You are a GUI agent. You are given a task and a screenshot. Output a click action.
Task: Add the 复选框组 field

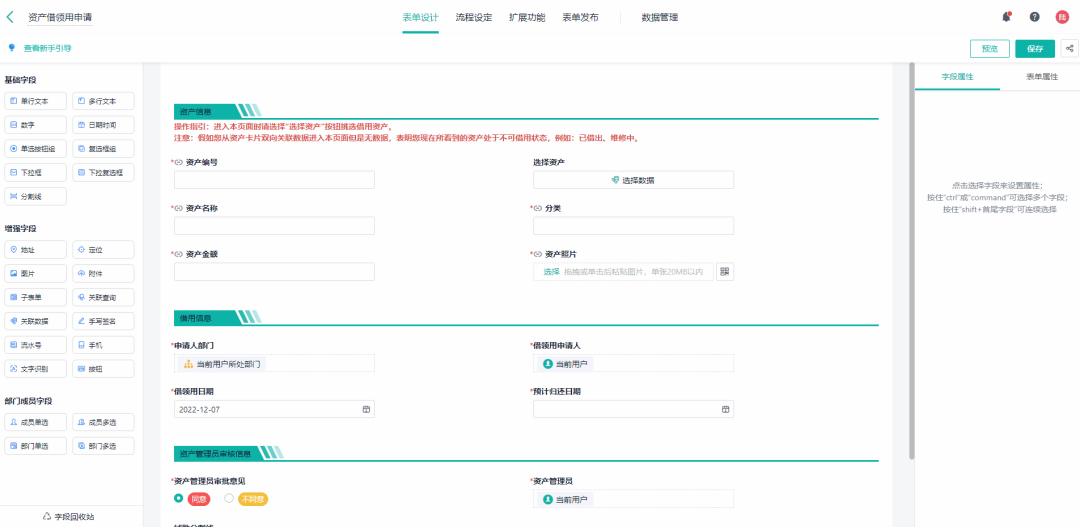103,148
